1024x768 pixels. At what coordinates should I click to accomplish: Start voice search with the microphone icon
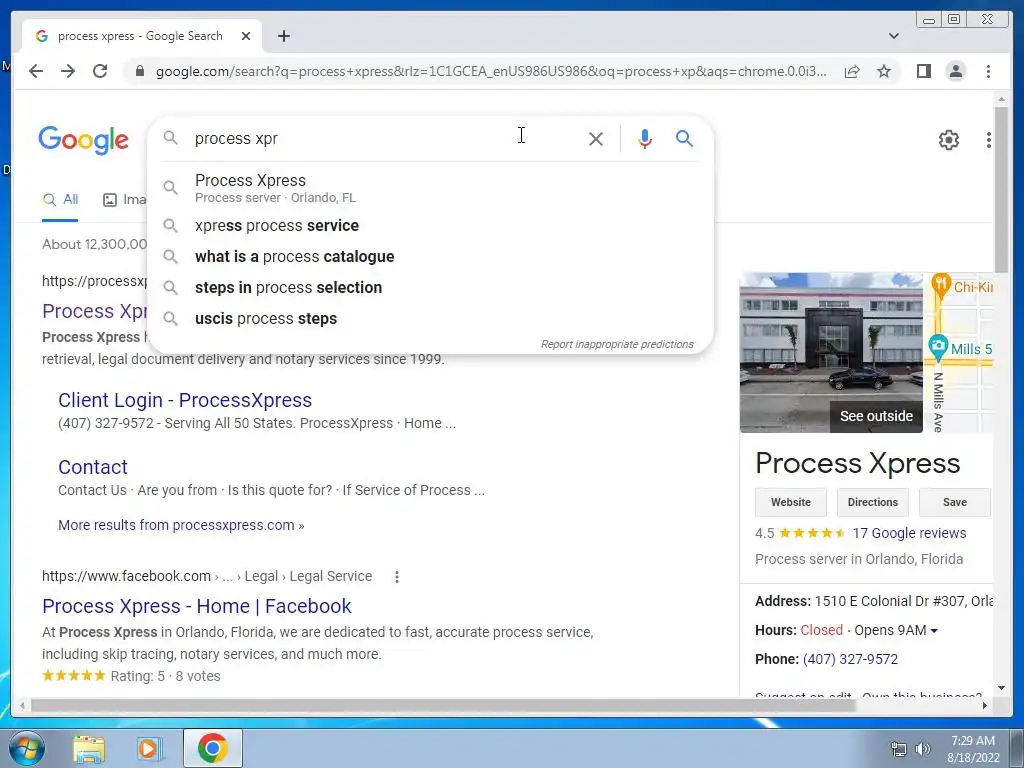click(645, 138)
